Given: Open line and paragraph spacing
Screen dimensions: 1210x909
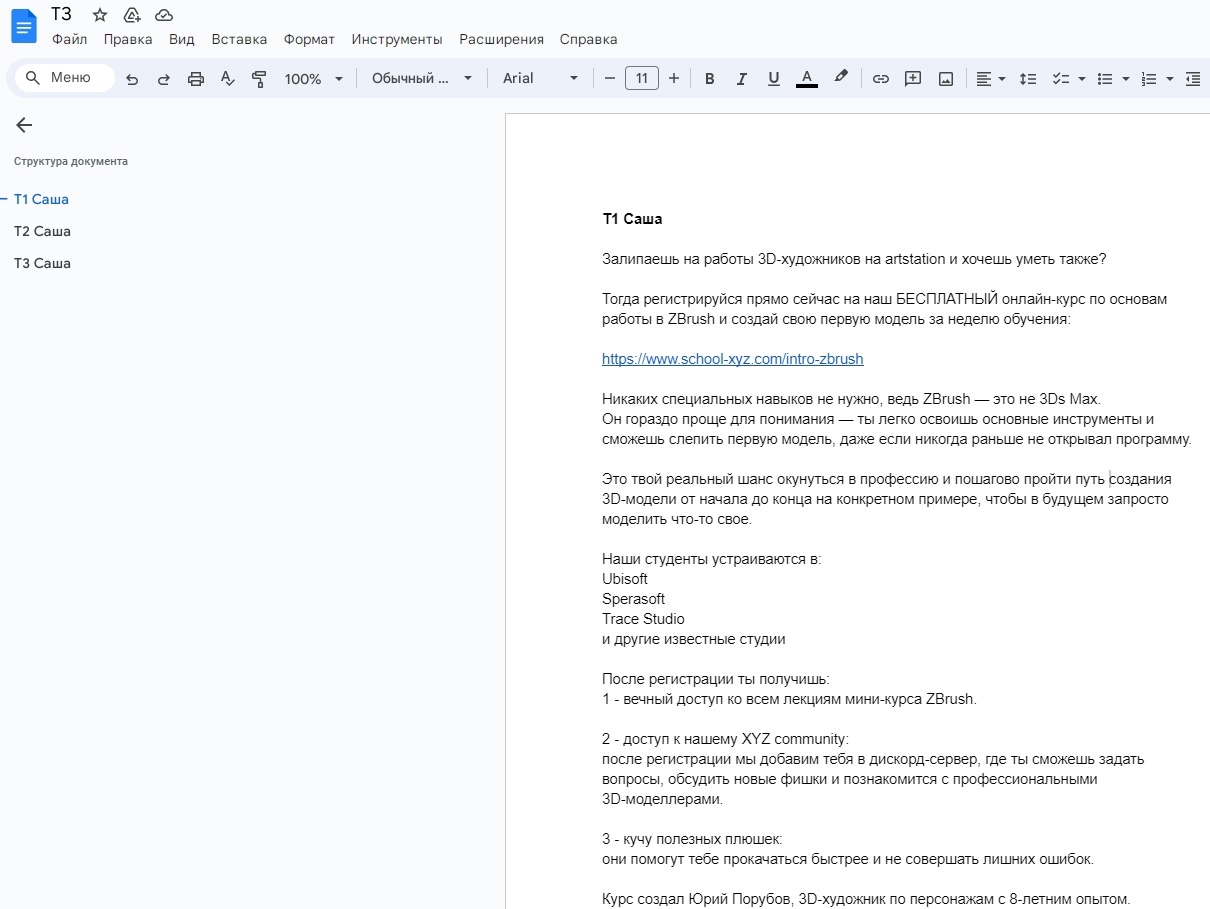Looking at the screenshot, I should (1028, 79).
